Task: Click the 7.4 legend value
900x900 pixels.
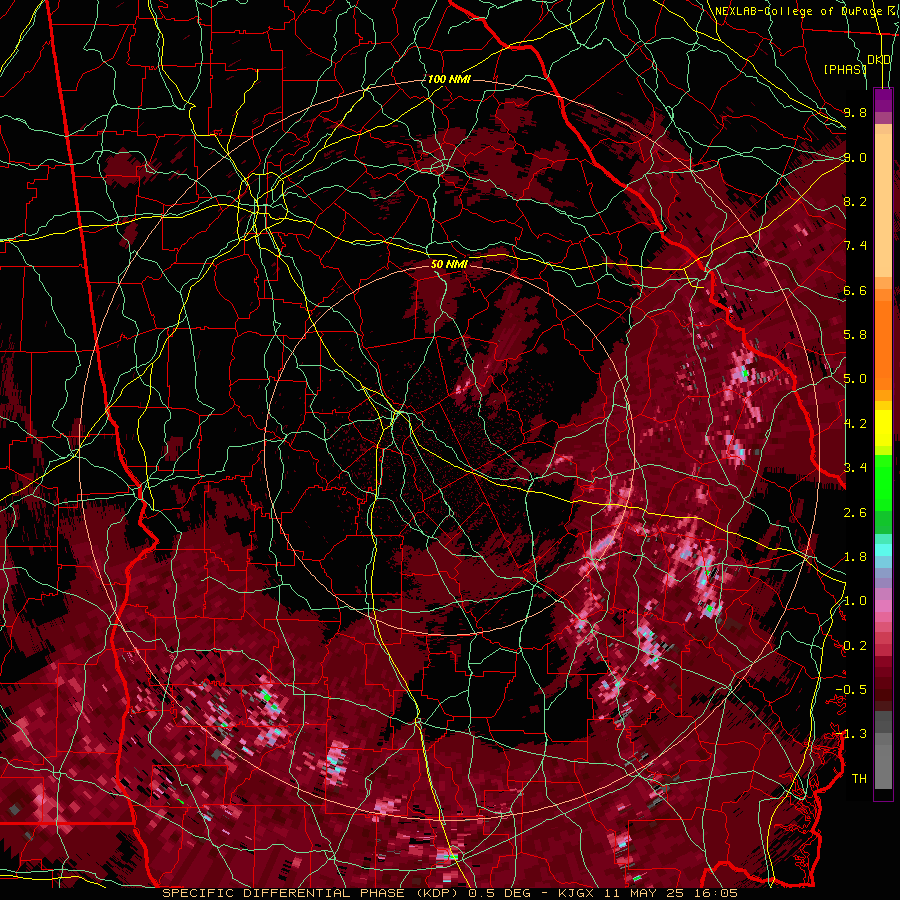Action: tap(855, 246)
